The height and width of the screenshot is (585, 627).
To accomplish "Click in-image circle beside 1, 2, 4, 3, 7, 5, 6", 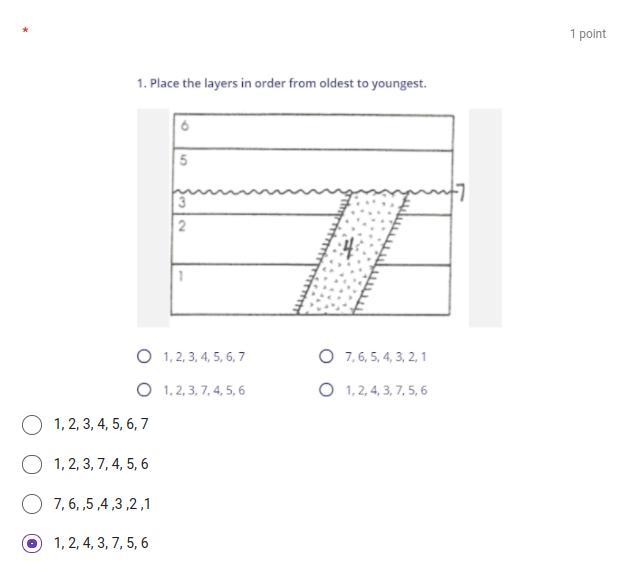I will point(326,390).
